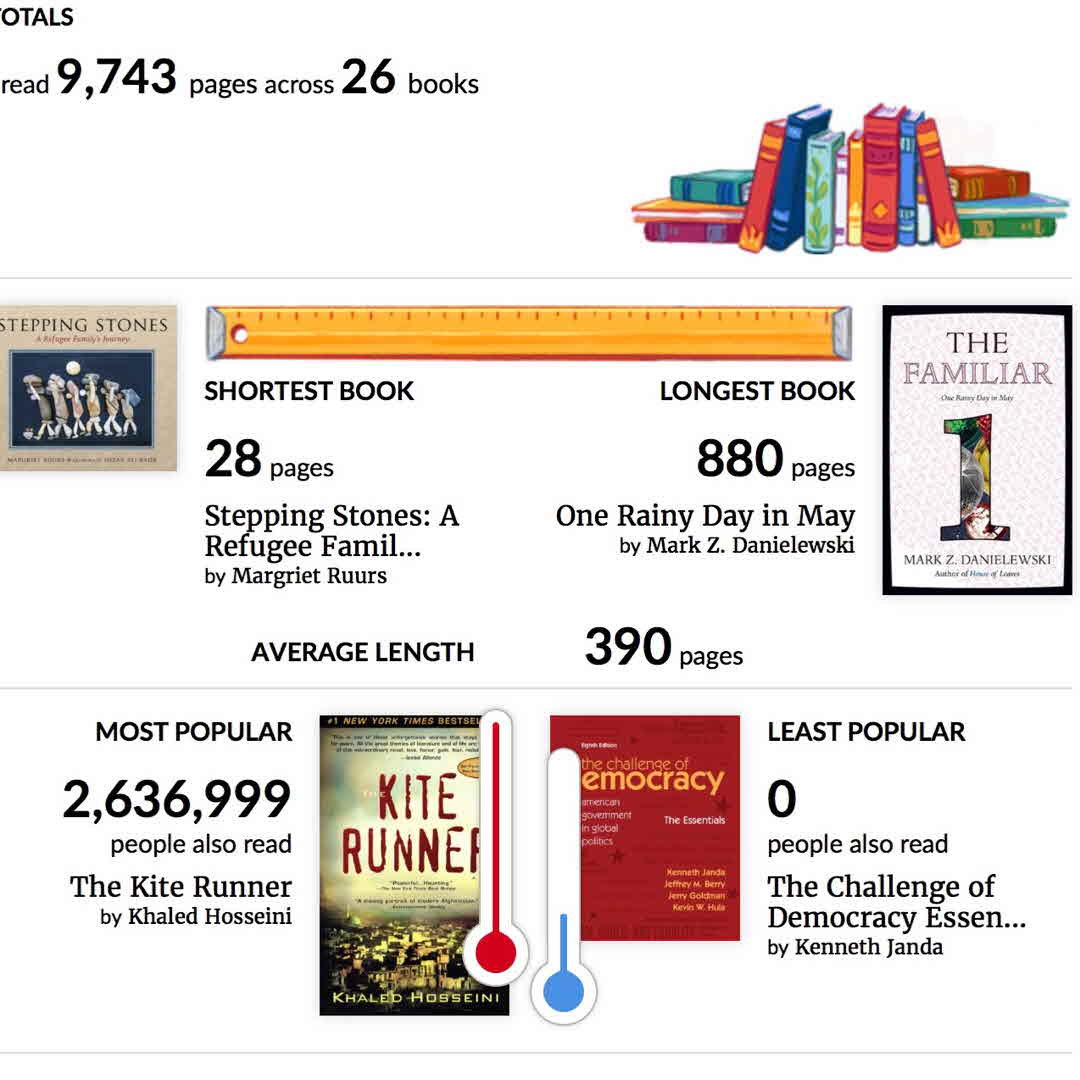Click the 390 pages average length
This screenshot has width=1080, height=1080.
pos(628,648)
